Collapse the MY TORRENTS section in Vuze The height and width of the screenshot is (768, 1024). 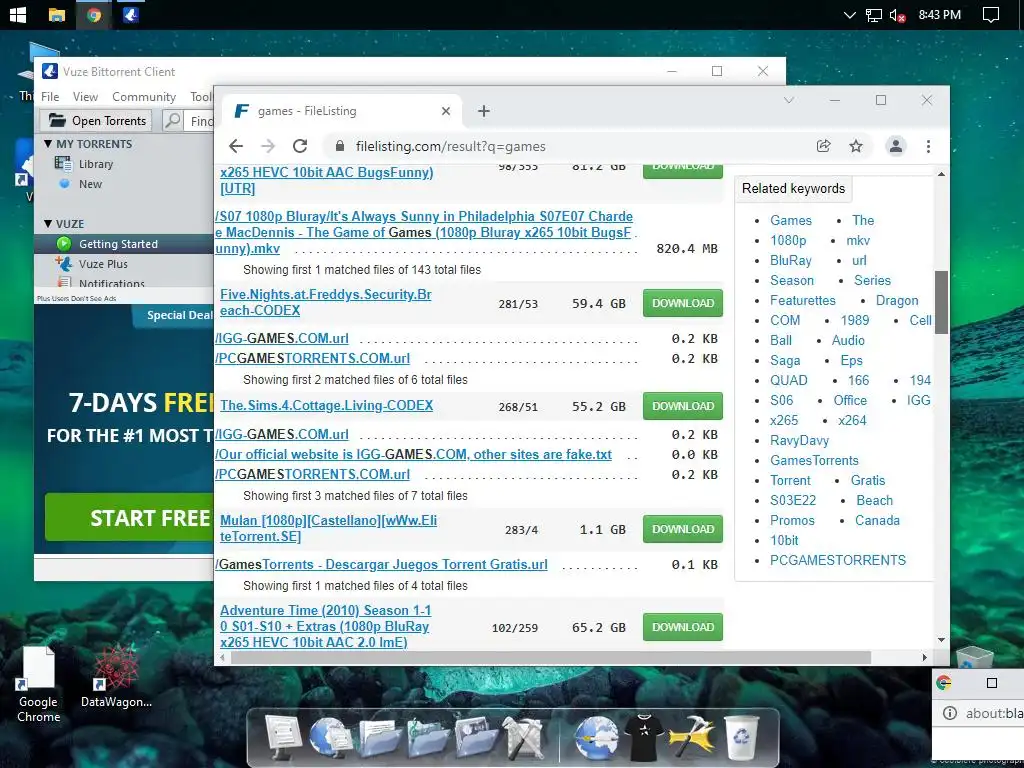(48, 144)
